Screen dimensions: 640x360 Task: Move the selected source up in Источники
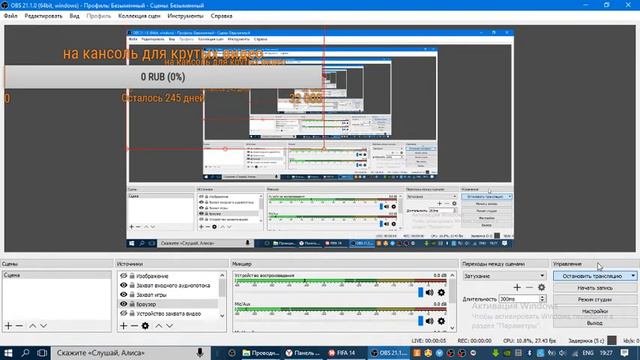point(159,326)
